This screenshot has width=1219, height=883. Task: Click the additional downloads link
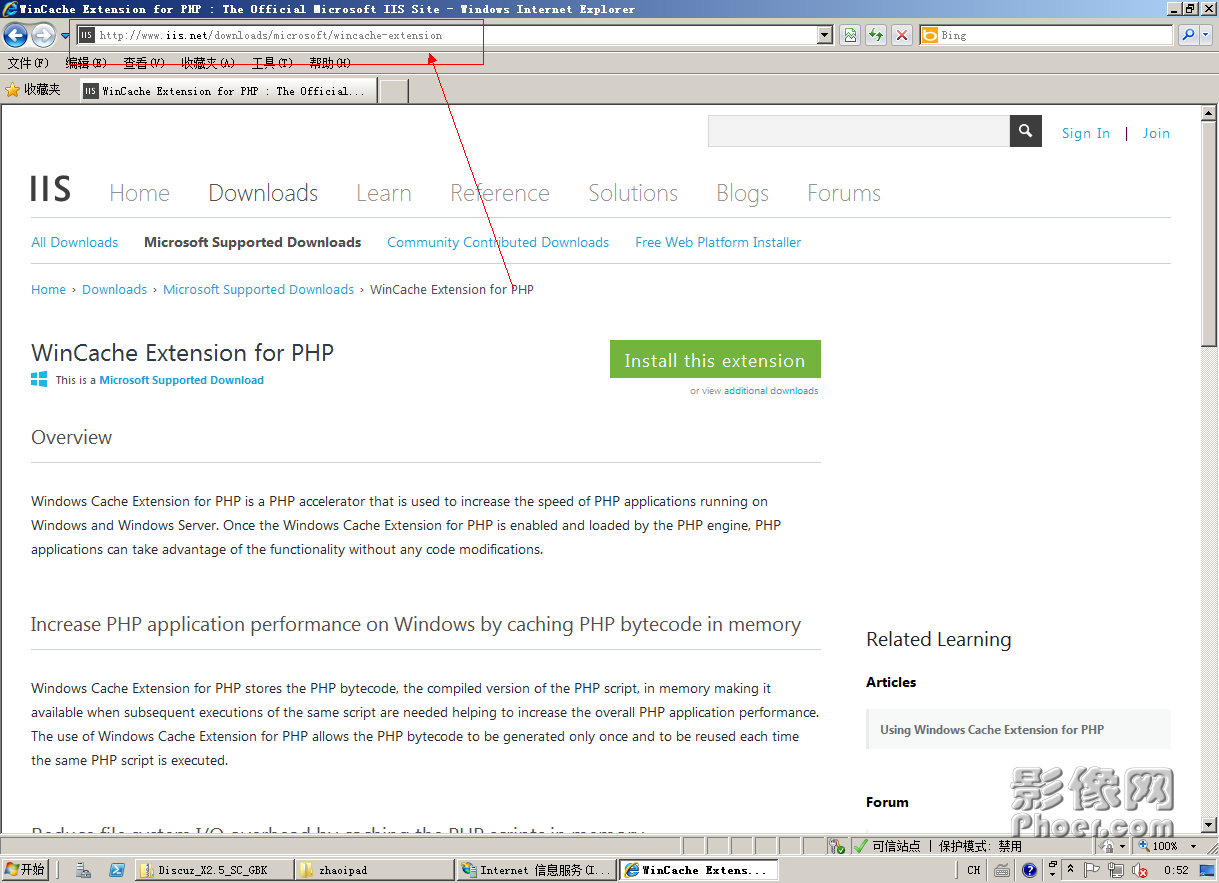771,391
